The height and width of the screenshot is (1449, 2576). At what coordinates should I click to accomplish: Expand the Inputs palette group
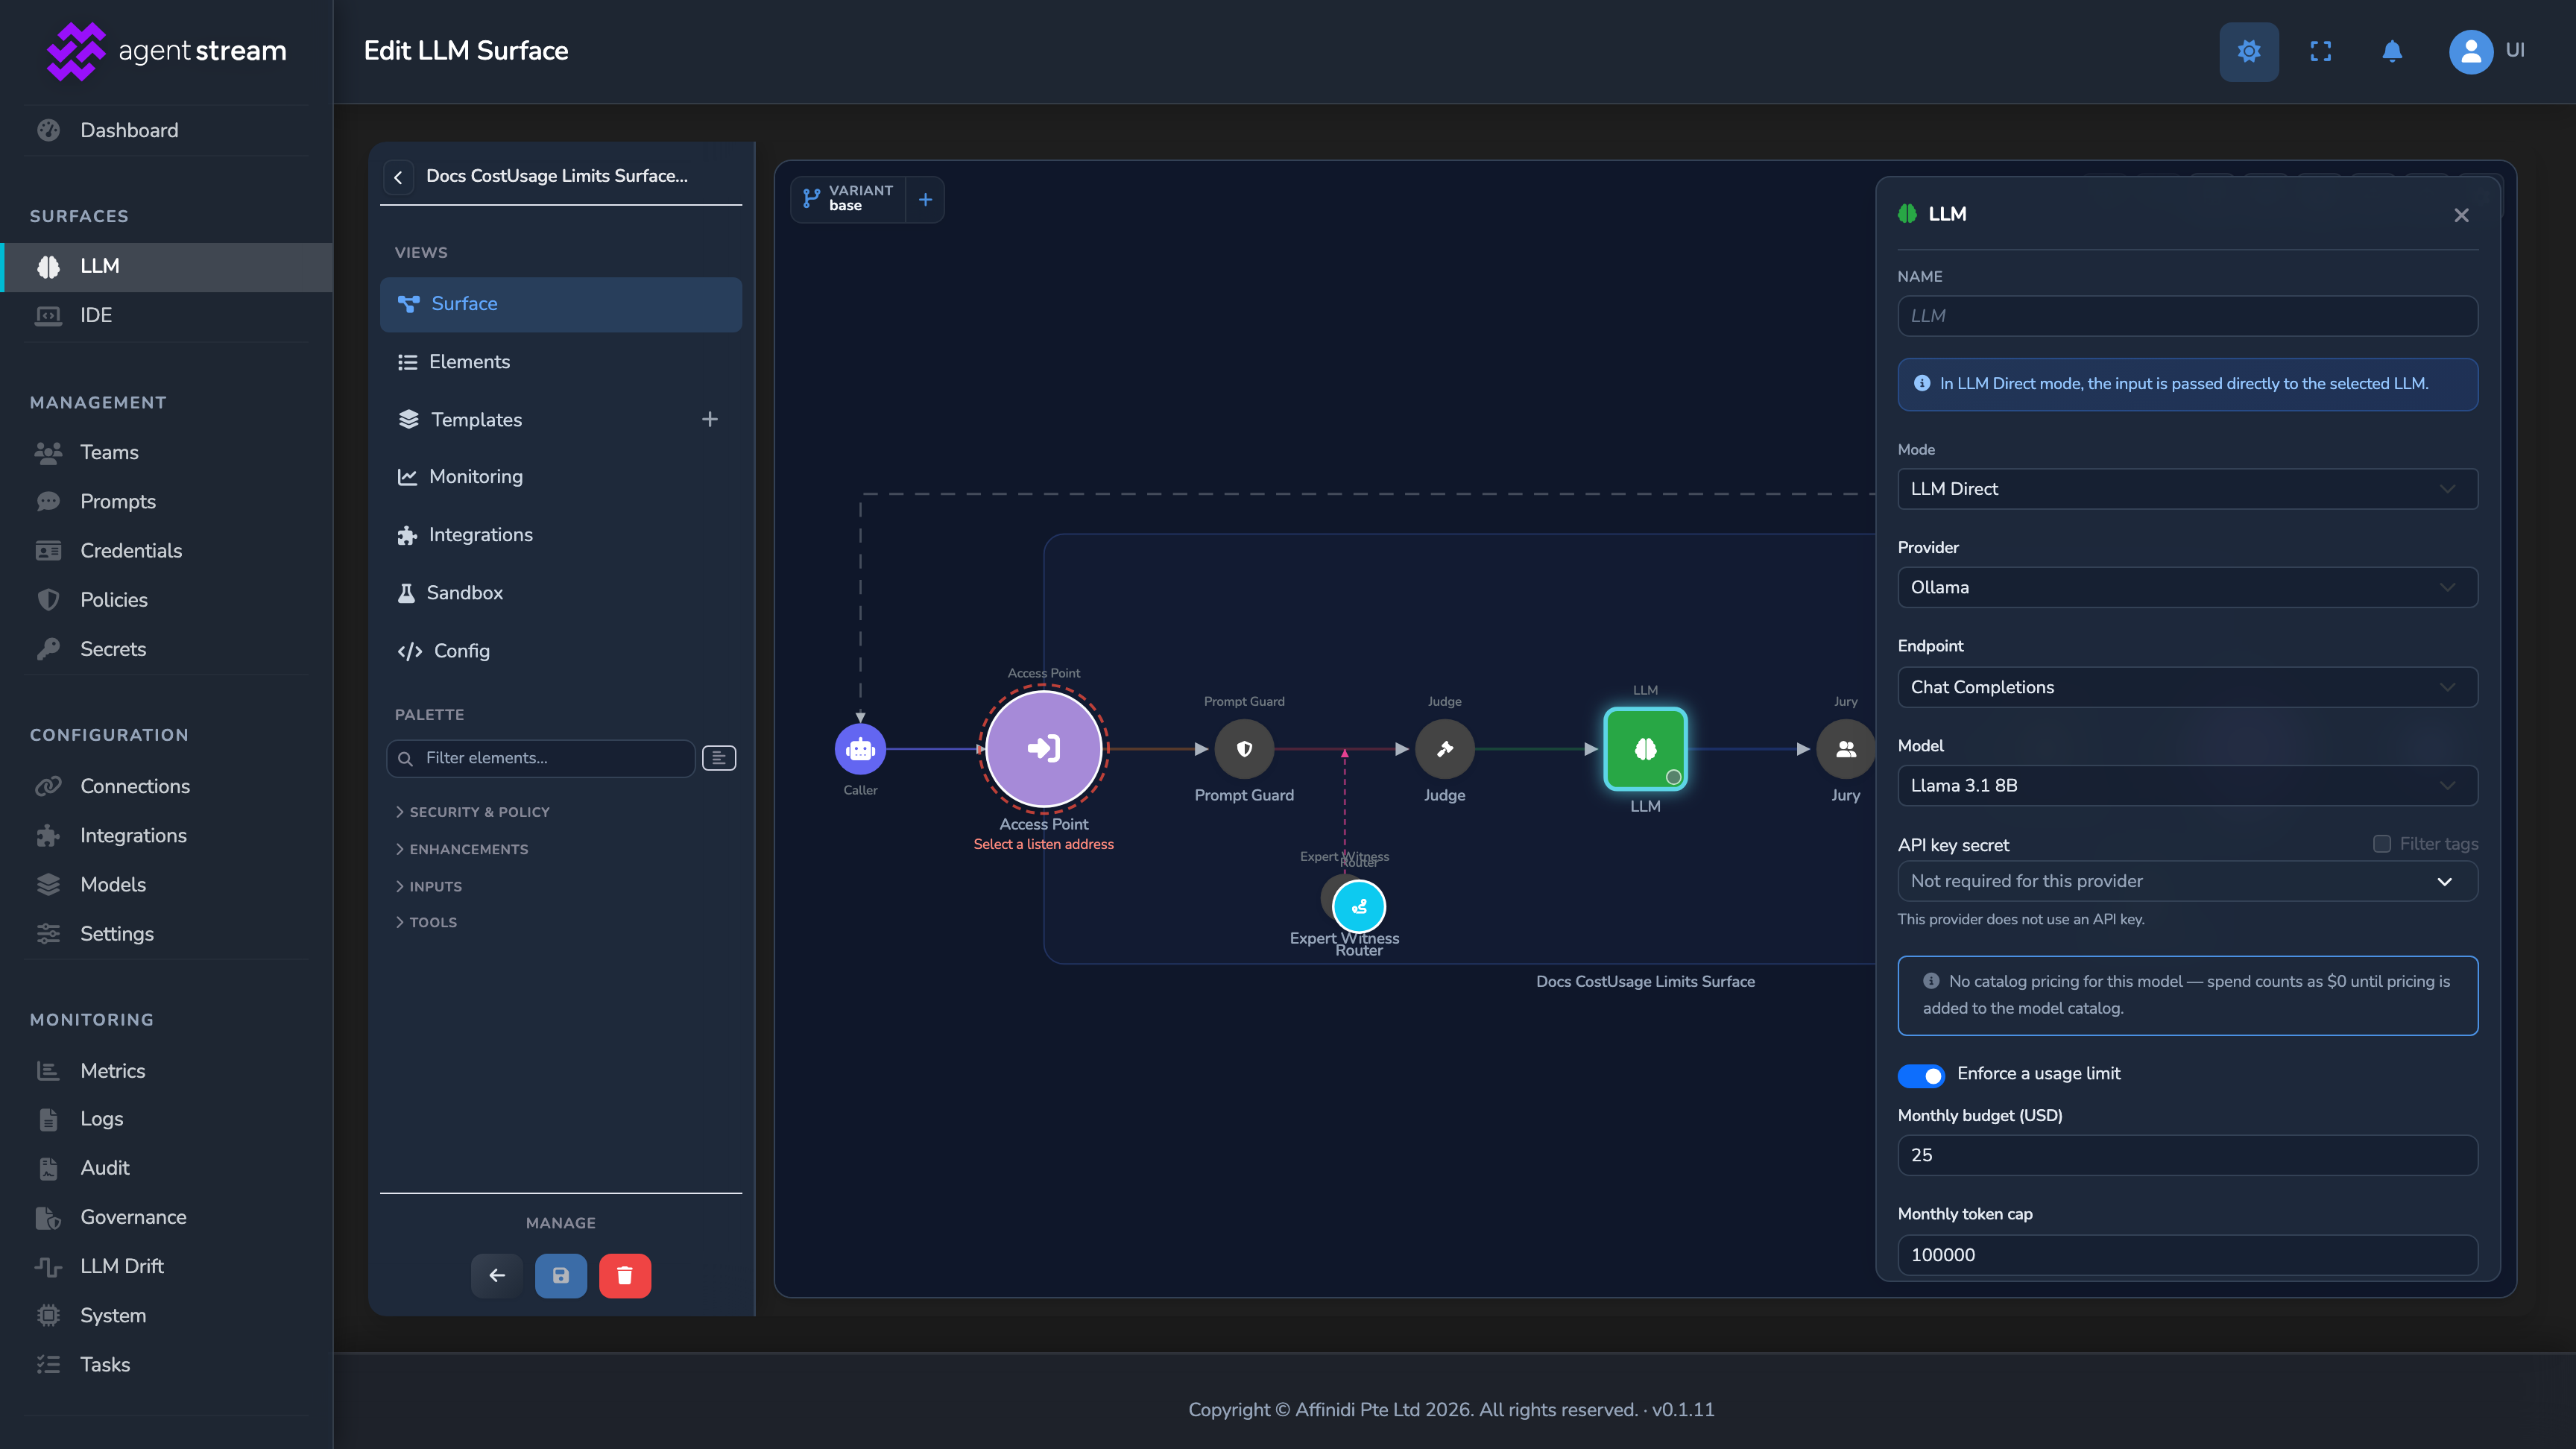pyautogui.click(x=429, y=886)
